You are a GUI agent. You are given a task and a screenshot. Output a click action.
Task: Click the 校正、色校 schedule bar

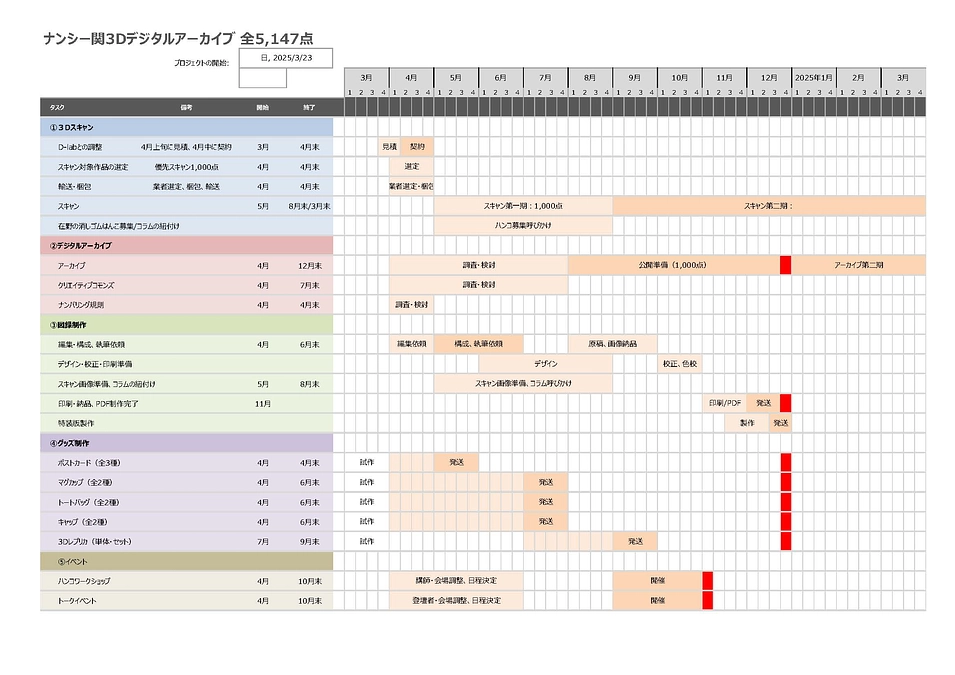point(679,364)
